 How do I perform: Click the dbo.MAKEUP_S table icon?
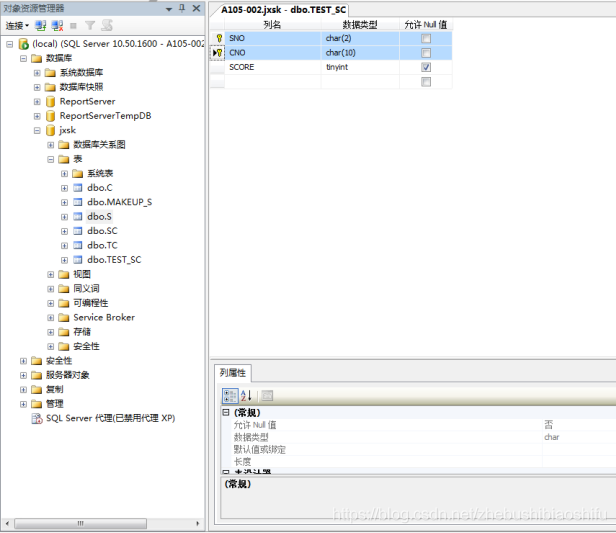point(78,202)
